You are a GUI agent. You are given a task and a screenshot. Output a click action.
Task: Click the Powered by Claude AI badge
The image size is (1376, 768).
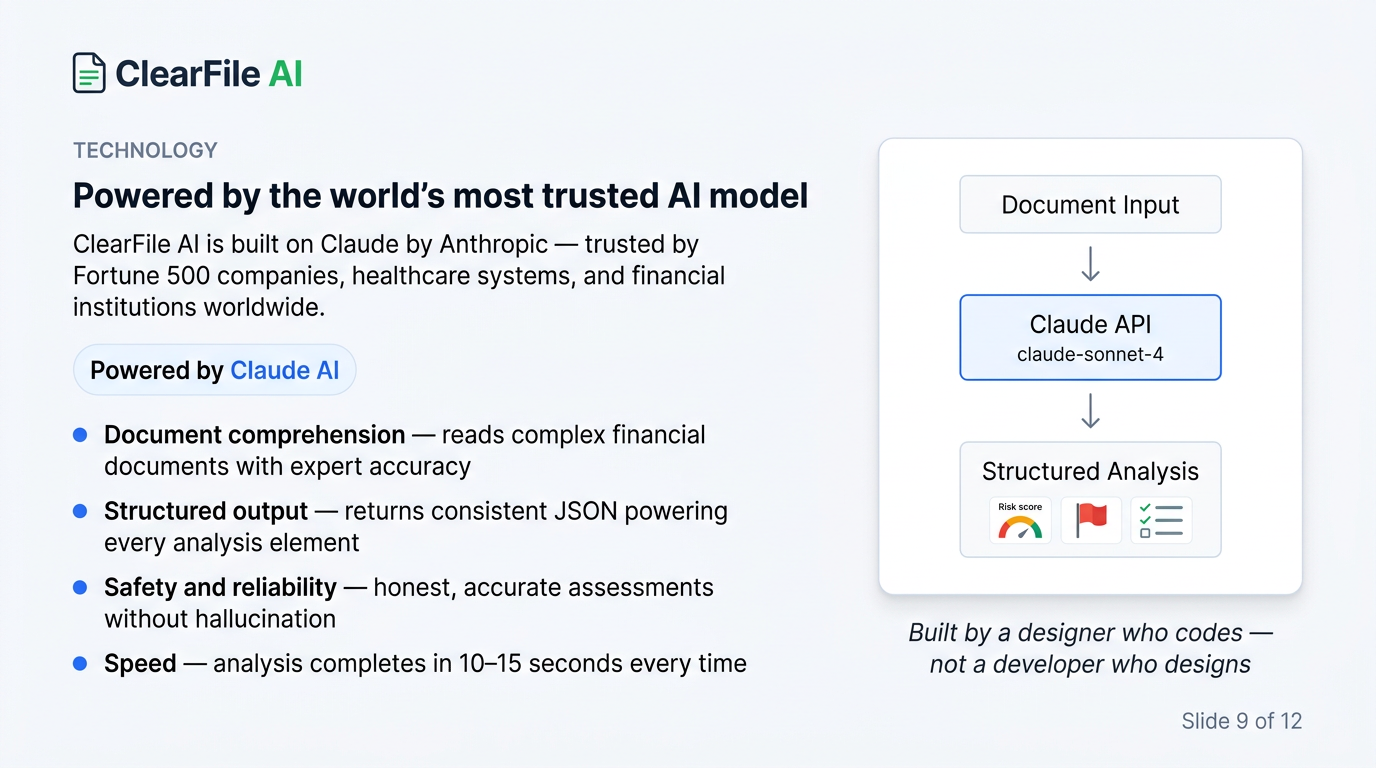coord(215,370)
